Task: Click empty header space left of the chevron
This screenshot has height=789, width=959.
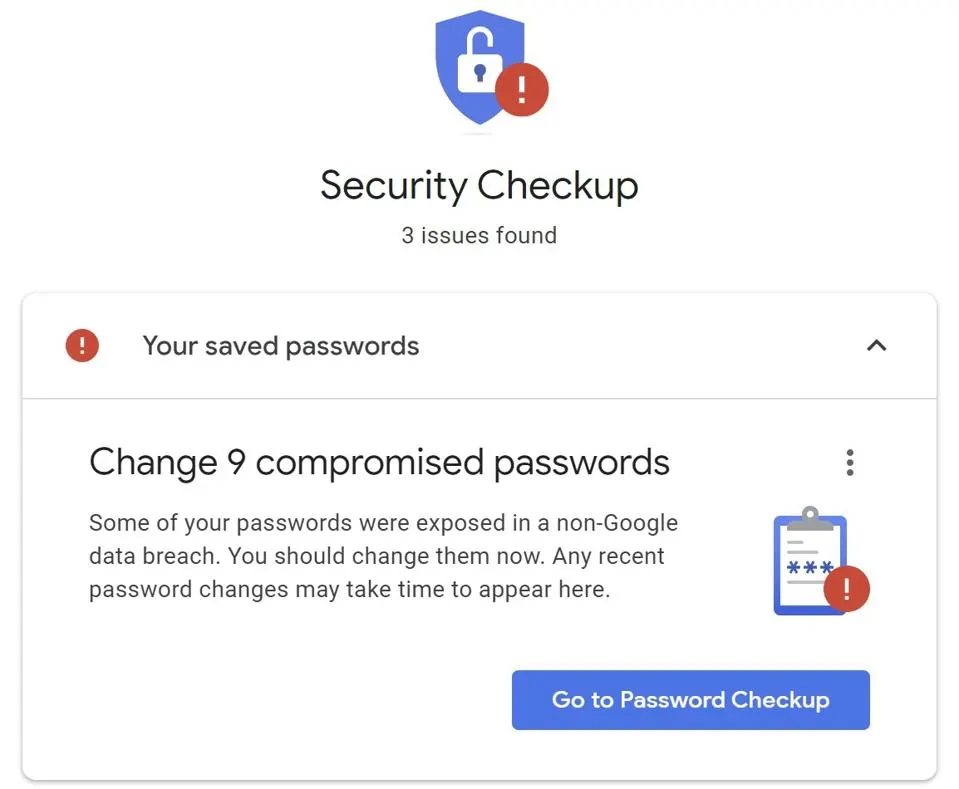Action: 642,346
